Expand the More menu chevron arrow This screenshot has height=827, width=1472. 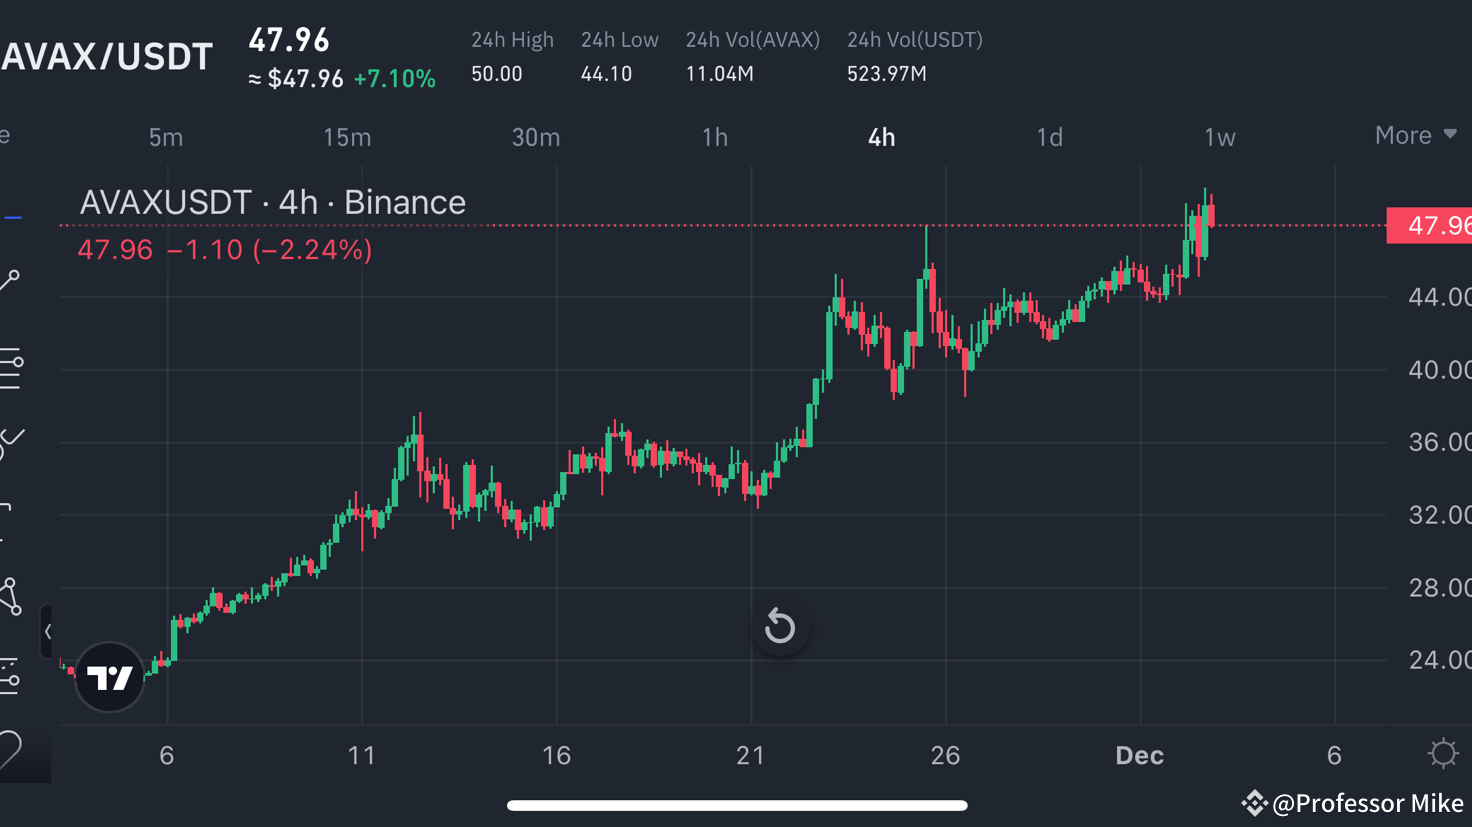1449,133
